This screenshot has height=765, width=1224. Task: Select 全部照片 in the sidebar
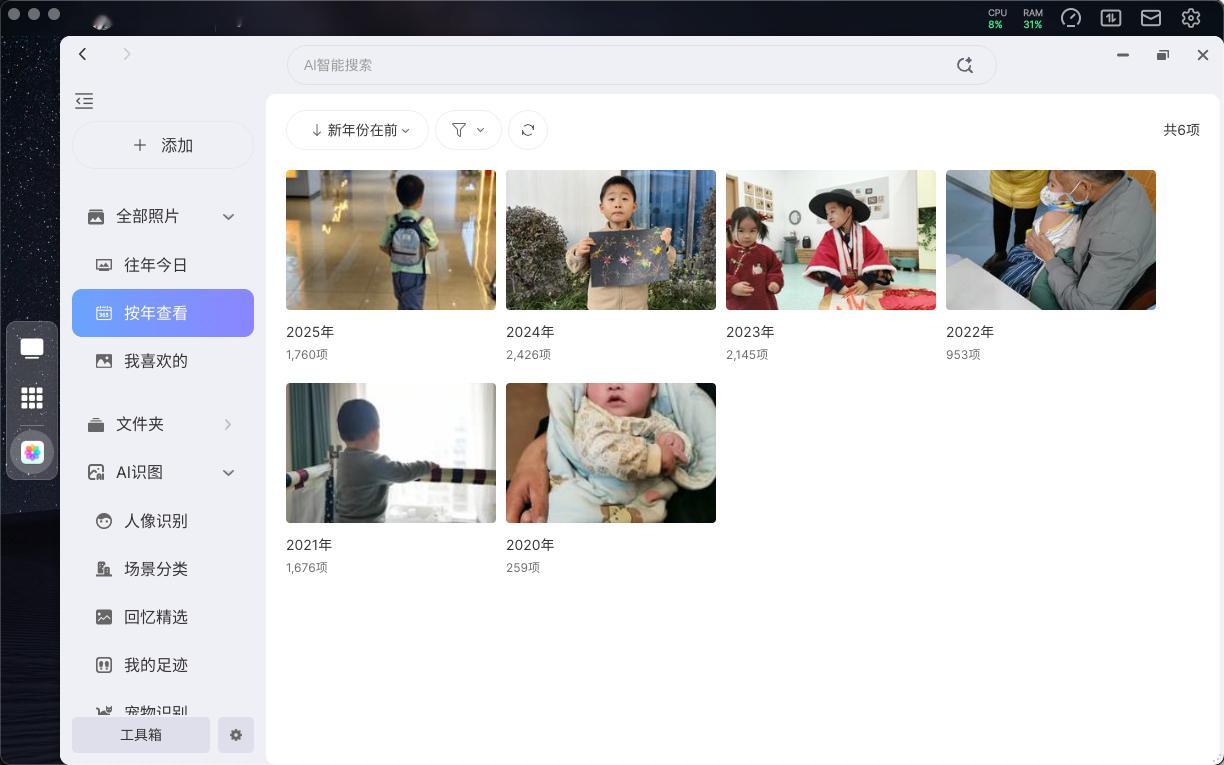coord(147,216)
